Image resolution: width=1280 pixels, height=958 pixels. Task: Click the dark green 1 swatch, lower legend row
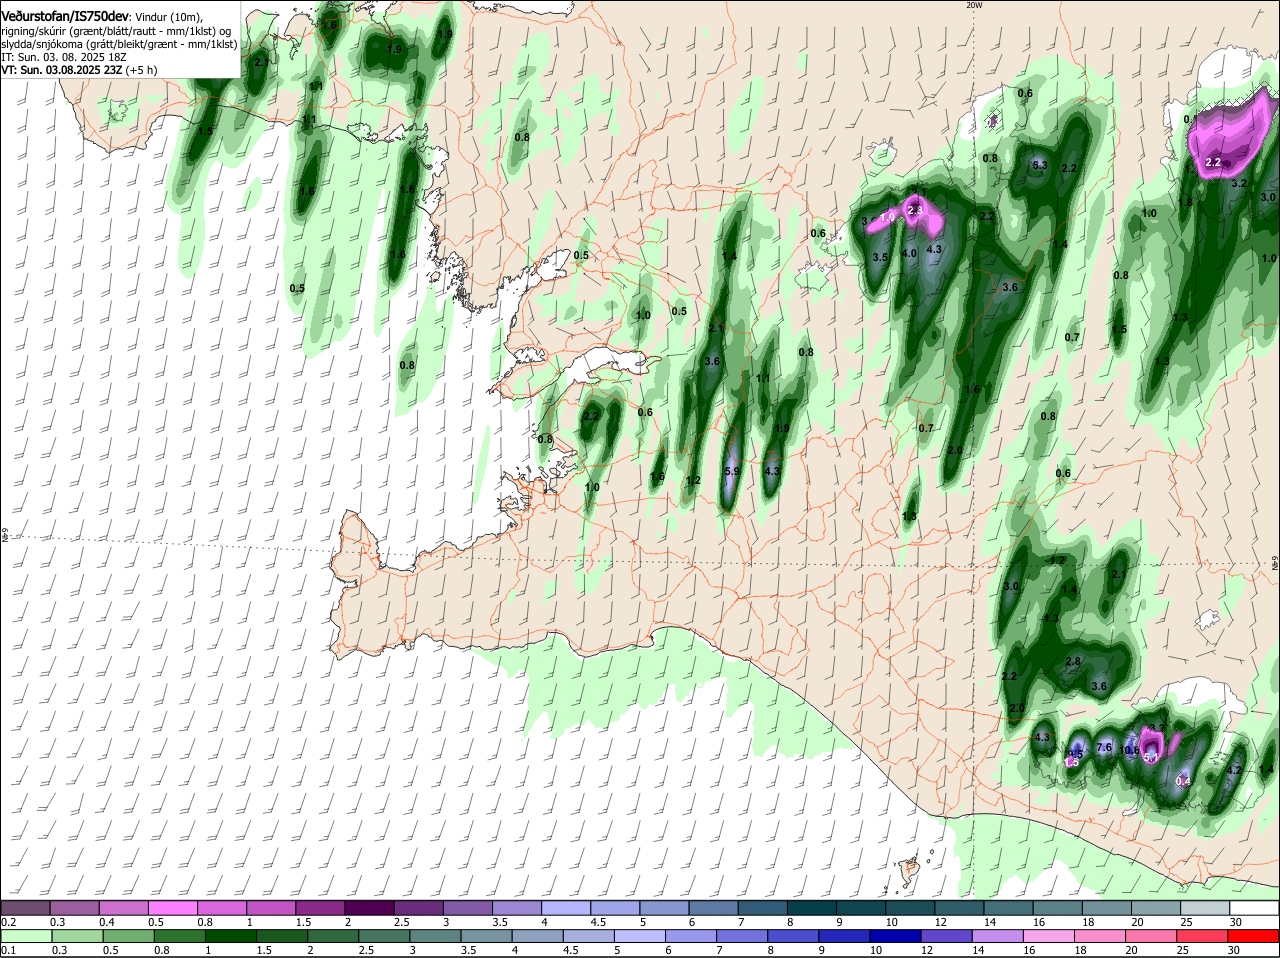pyautogui.click(x=230, y=936)
